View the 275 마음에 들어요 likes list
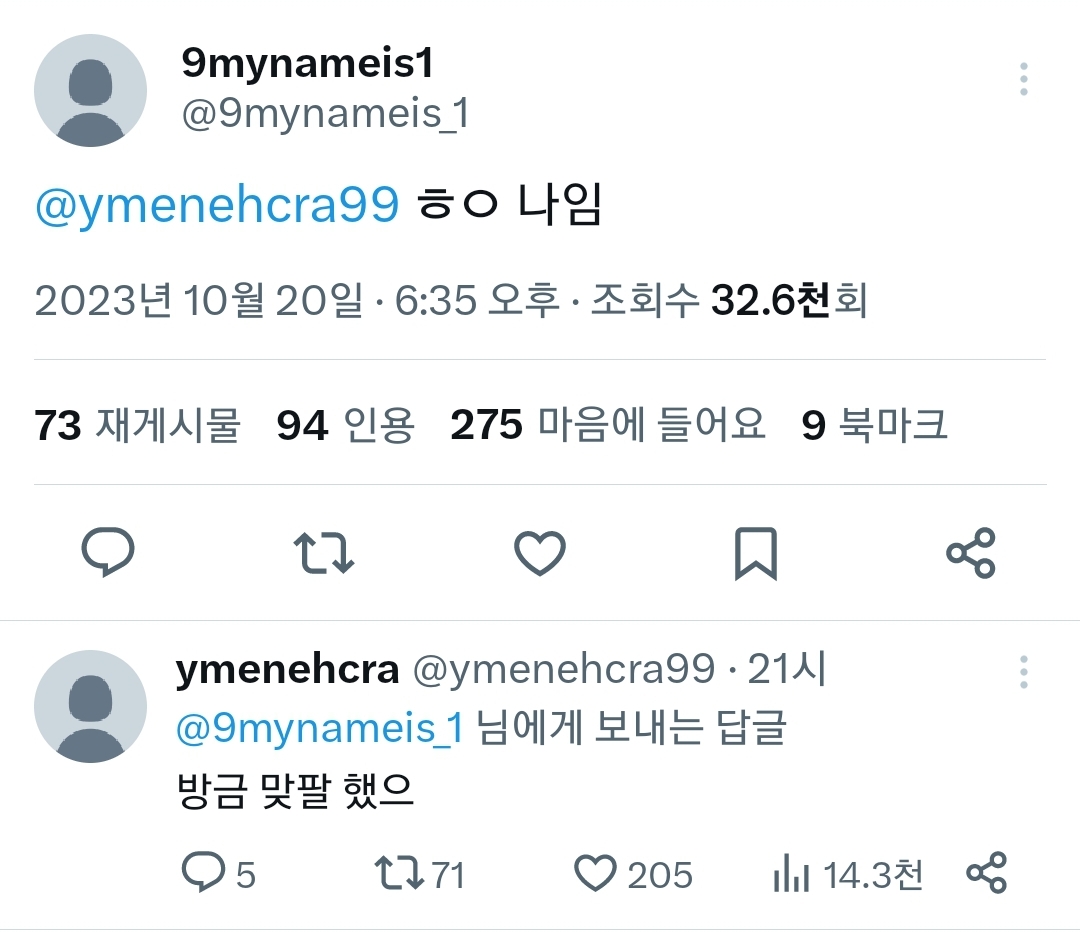The image size is (1080, 932). 608,426
